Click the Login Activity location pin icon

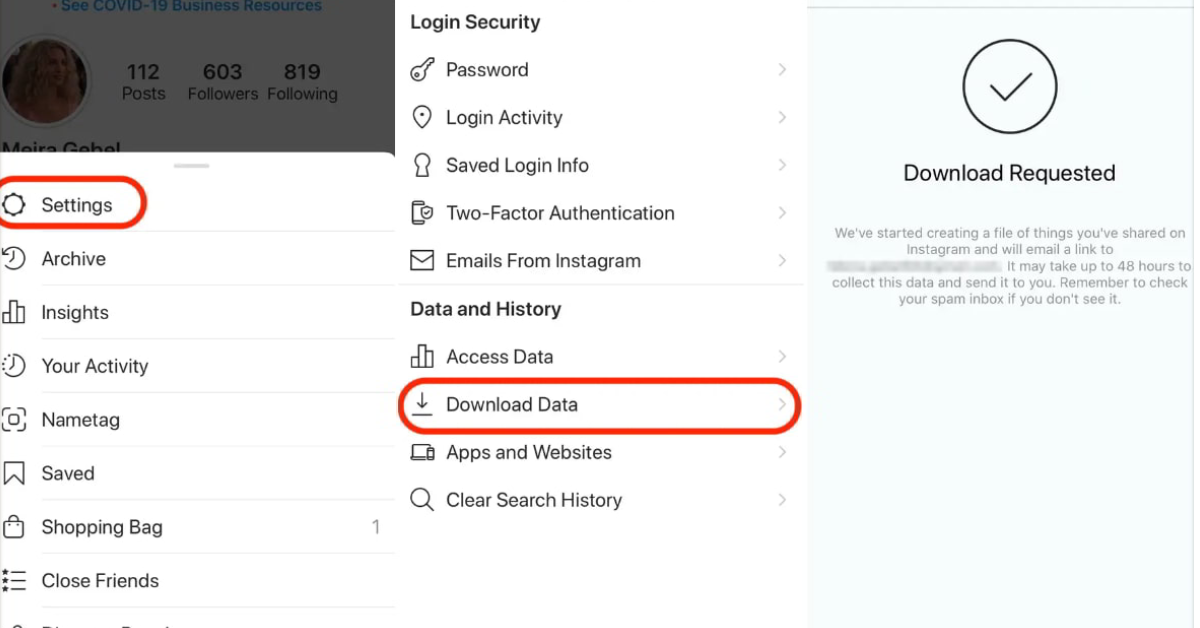(421, 117)
